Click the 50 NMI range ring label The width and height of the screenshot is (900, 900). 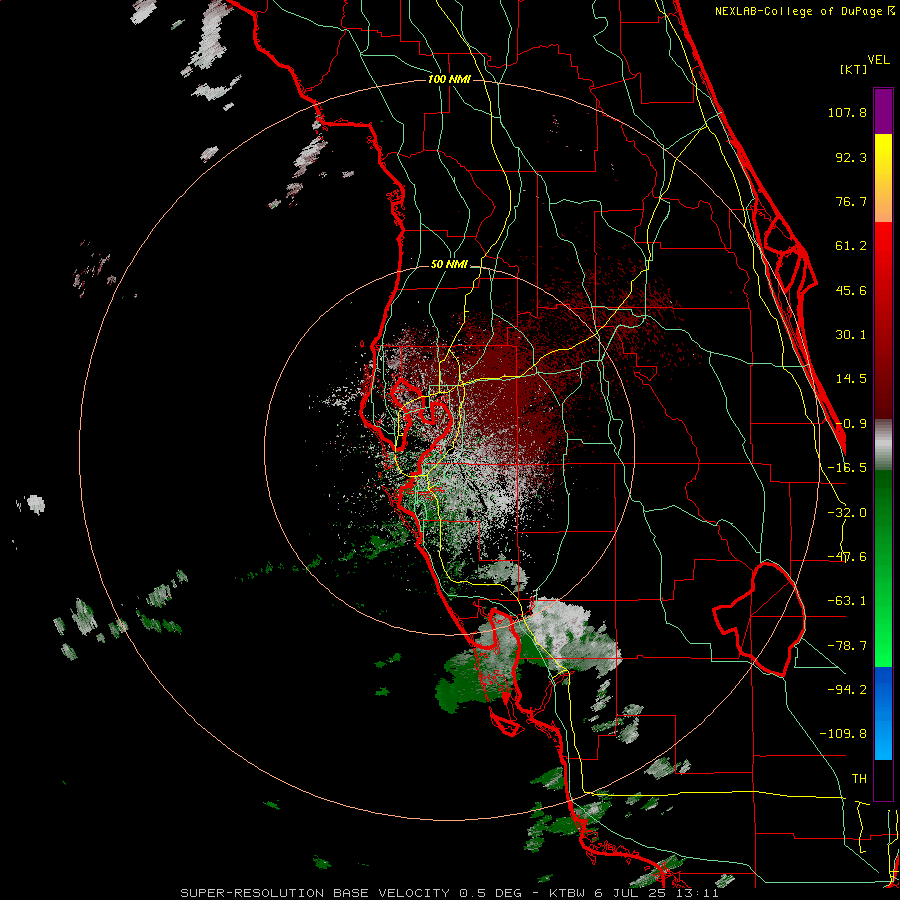click(449, 265)
